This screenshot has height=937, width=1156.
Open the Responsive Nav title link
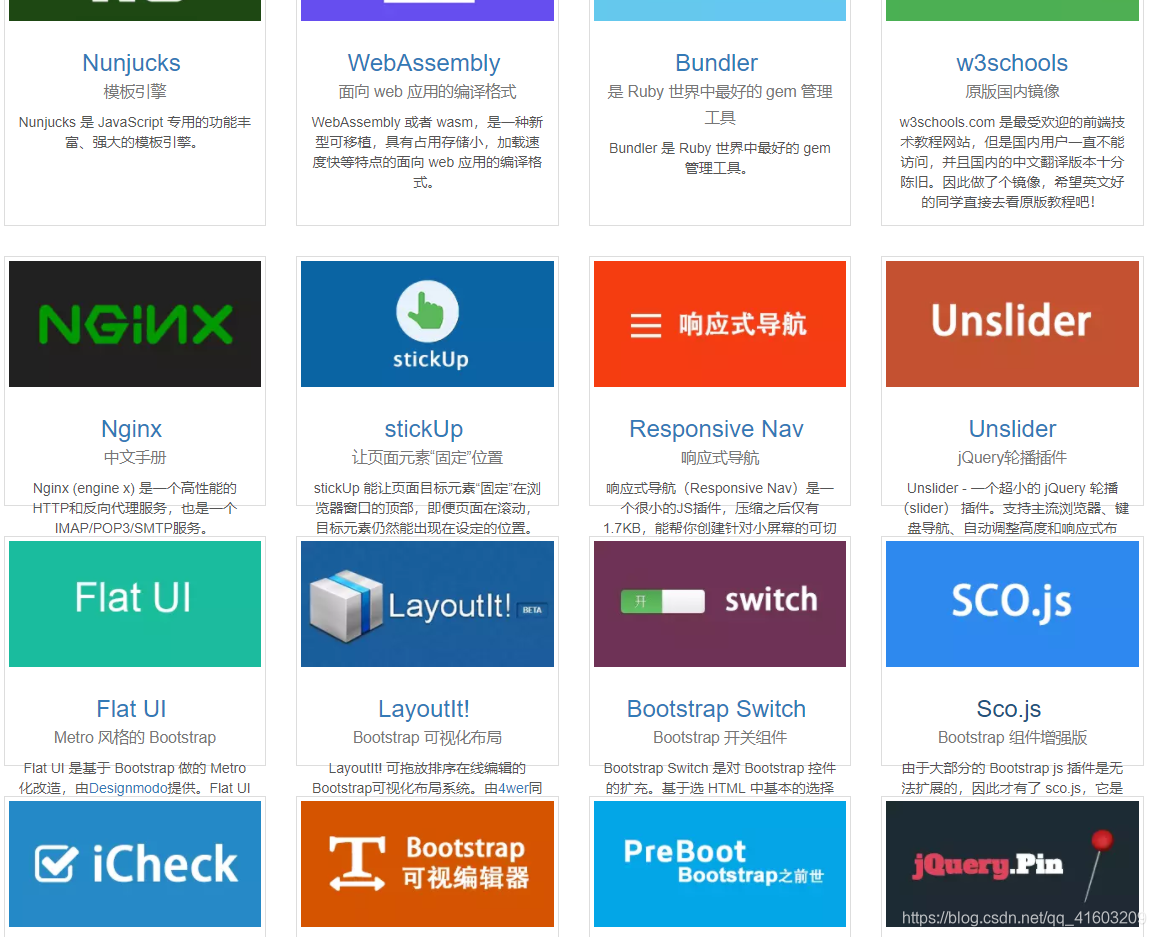click(717, 428)
